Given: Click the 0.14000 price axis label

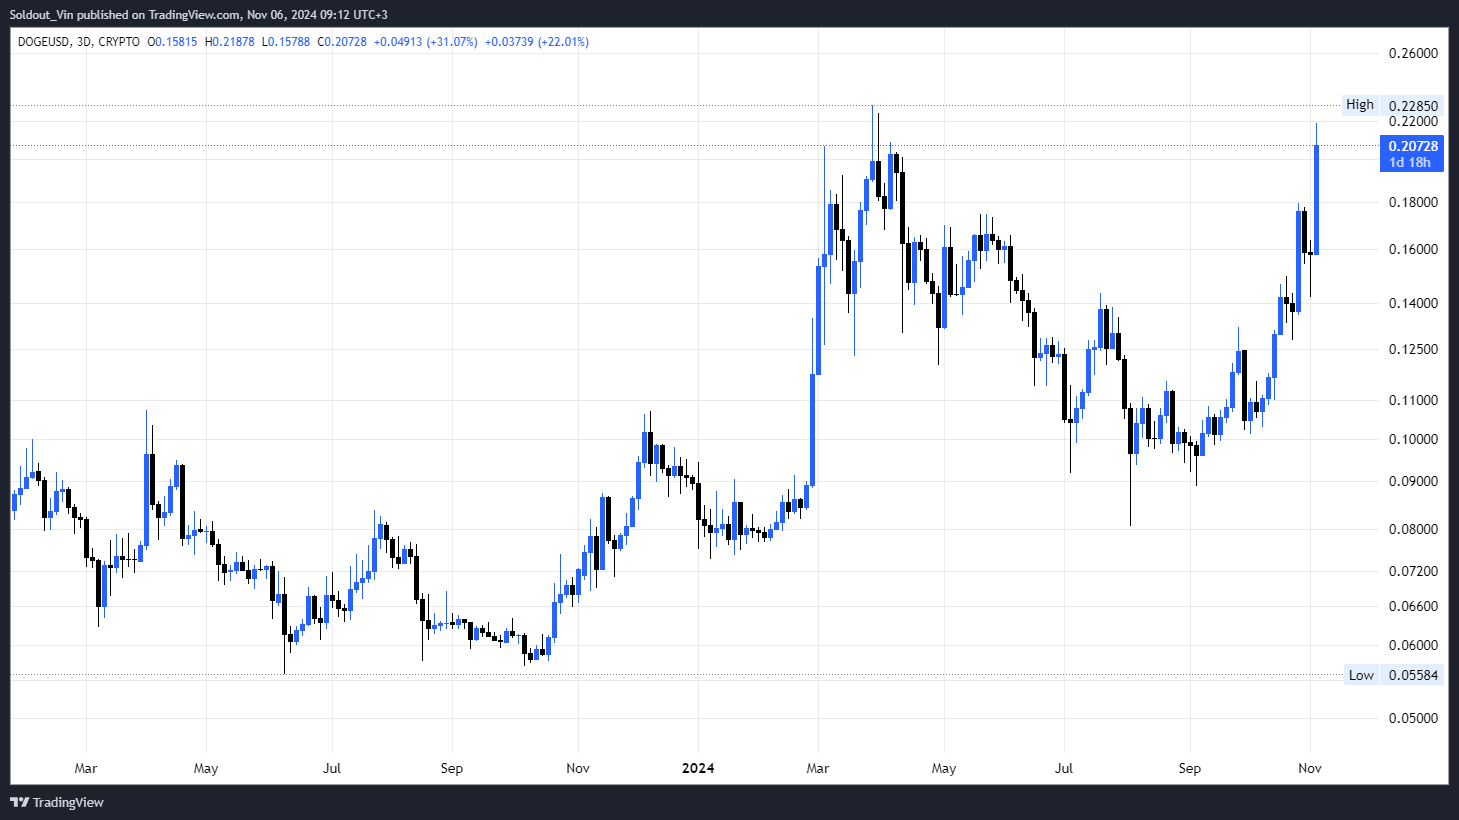Looking at the screenshot, I should pyautogui.click(x=1413, y=303).
